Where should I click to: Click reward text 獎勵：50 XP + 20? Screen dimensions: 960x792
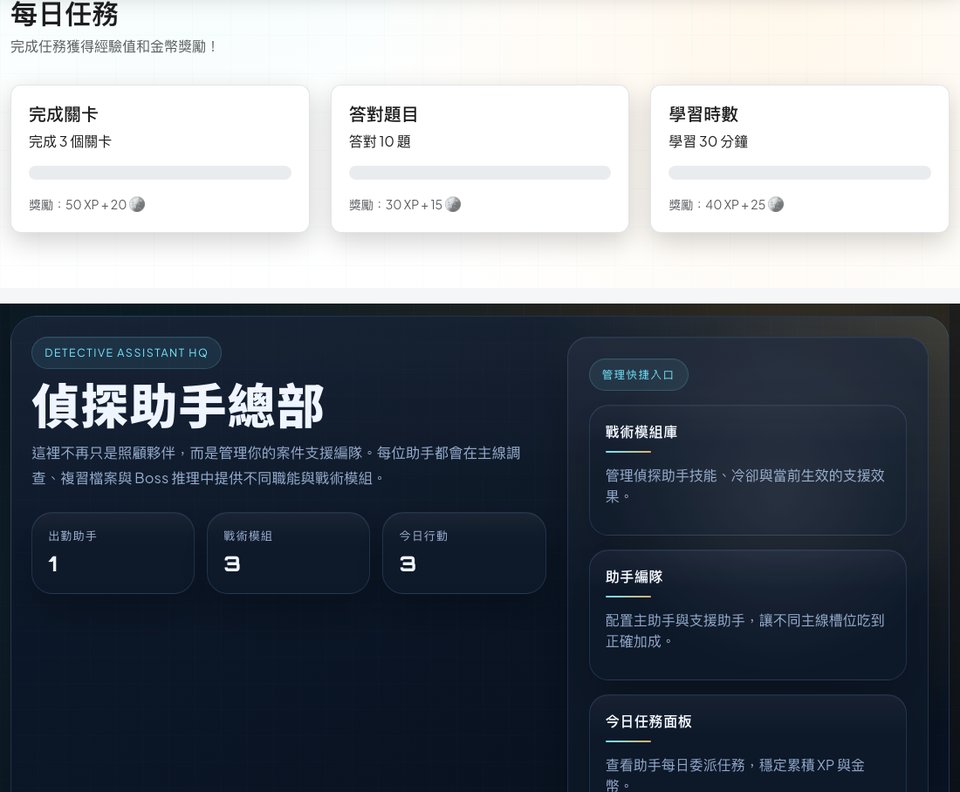tap(78, 205)
